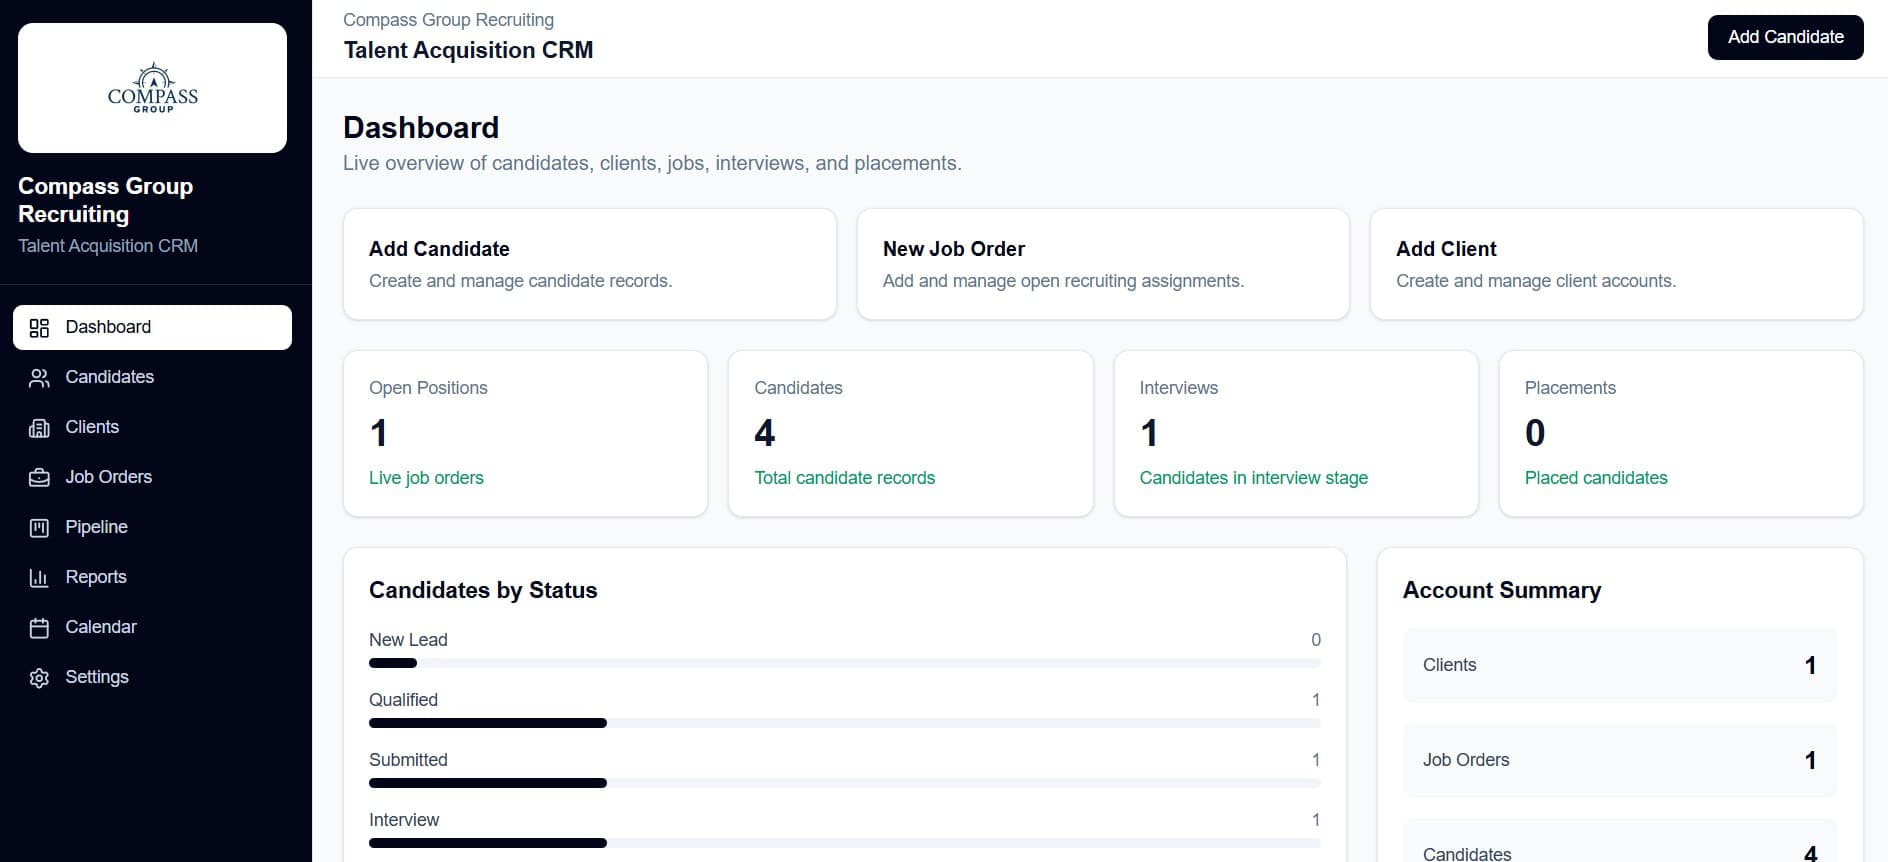Click the Qualified status progress bar
The width and height of the screenshot is (1888, 862).
(845, 723)
